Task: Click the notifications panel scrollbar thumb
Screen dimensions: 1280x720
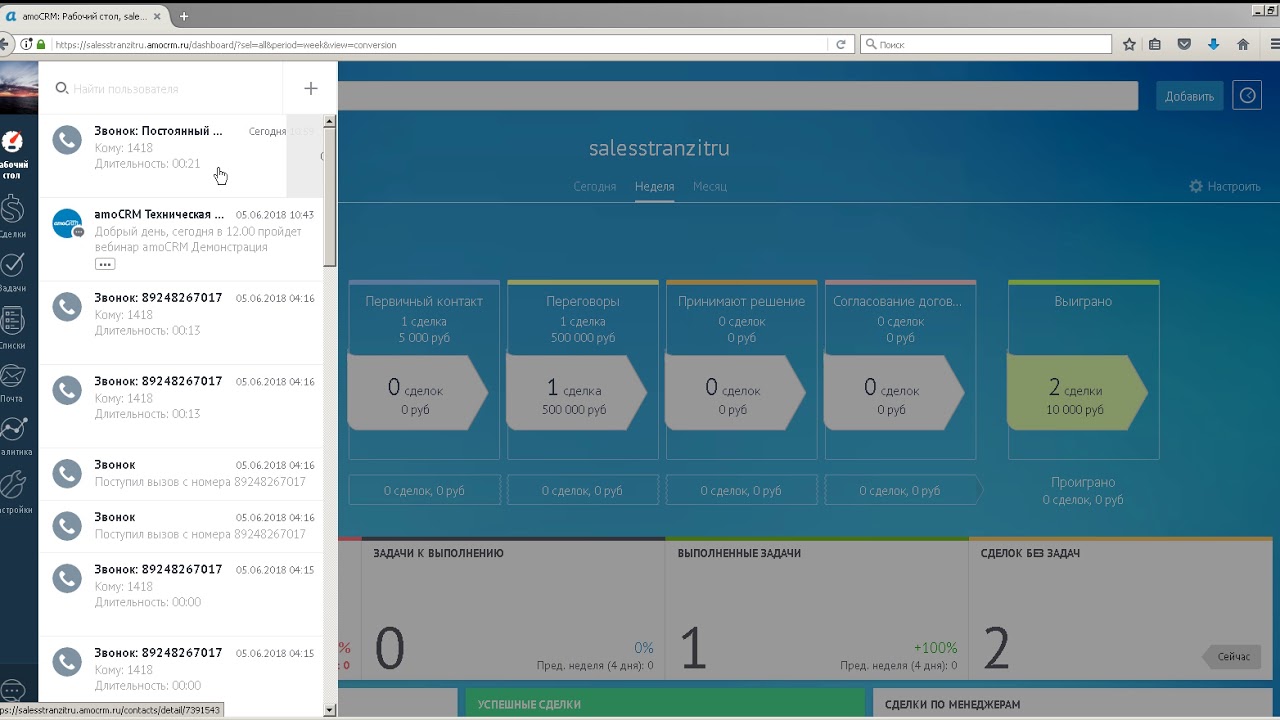Action: pos(330,197)
